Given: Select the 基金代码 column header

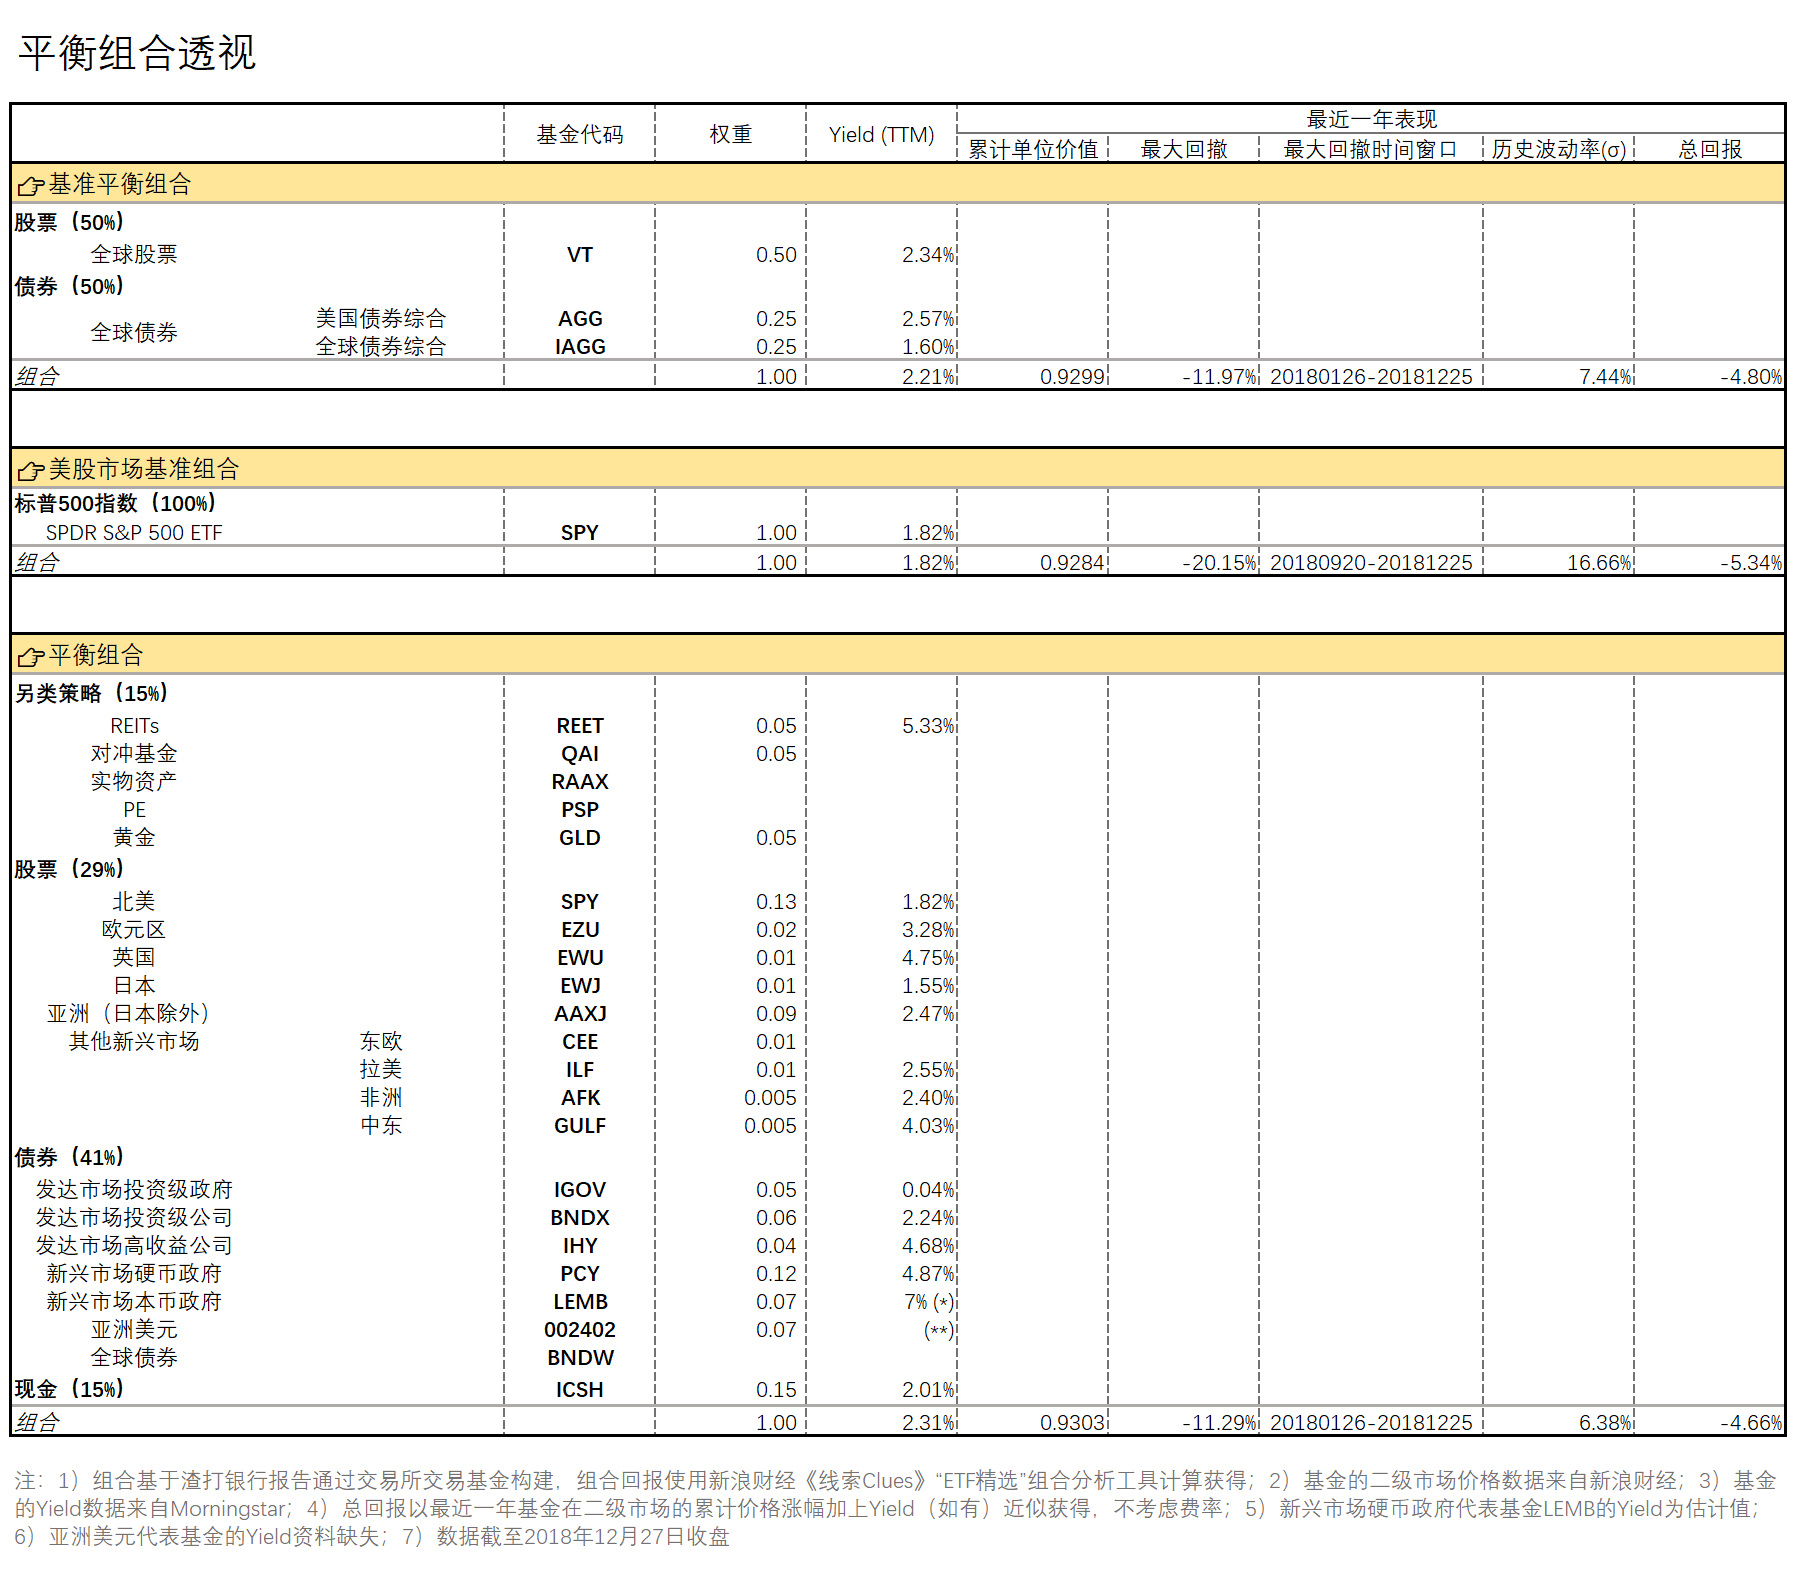Looking at the screenshot, I should pyautogui.click(x=580, y=134).
